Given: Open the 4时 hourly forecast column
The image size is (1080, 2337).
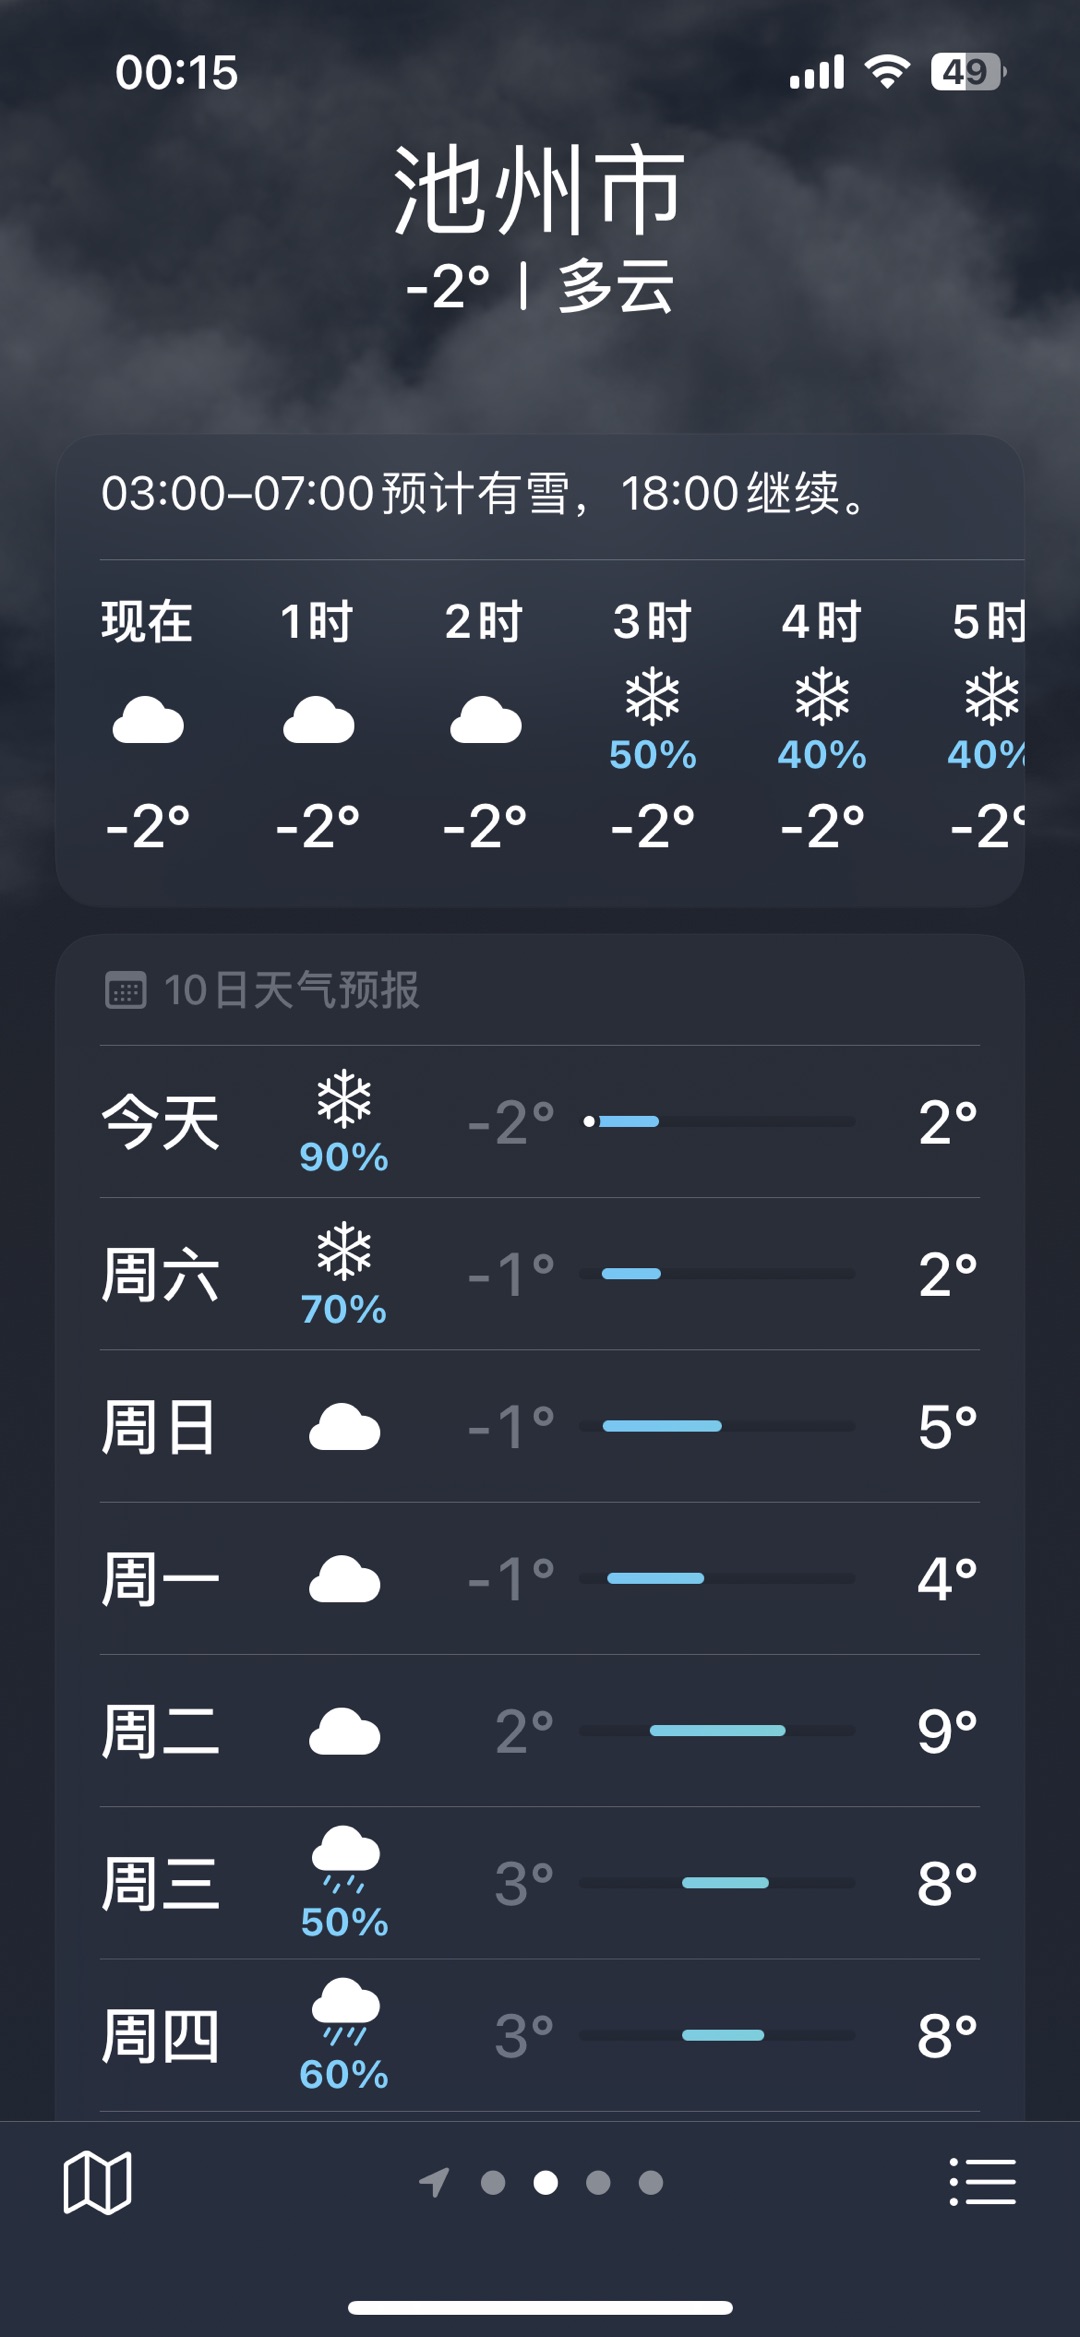Looking at the screenshot, I should (822, 726).
